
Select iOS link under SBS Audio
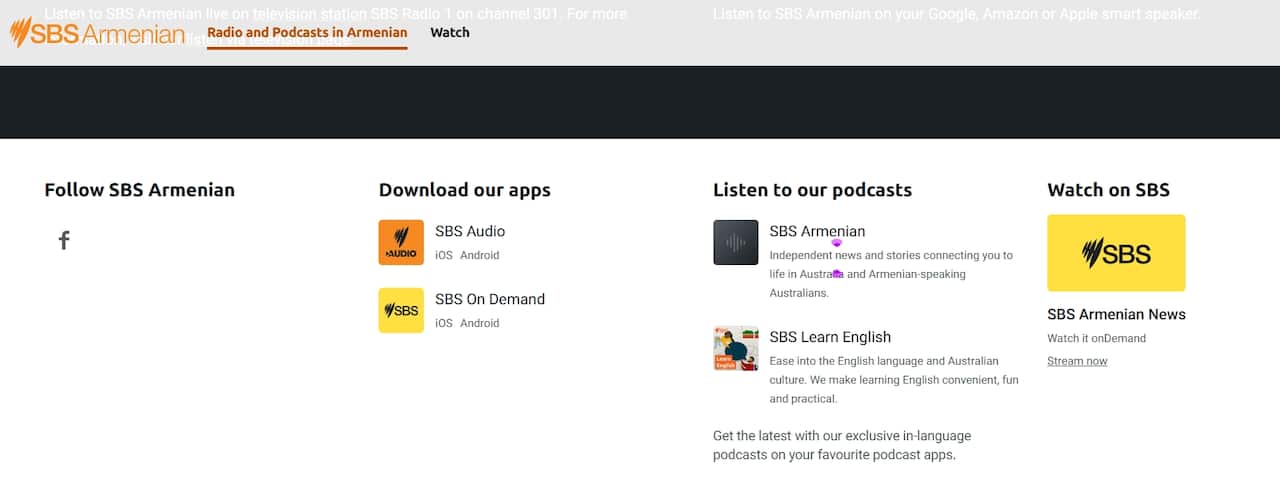(444, 255)
